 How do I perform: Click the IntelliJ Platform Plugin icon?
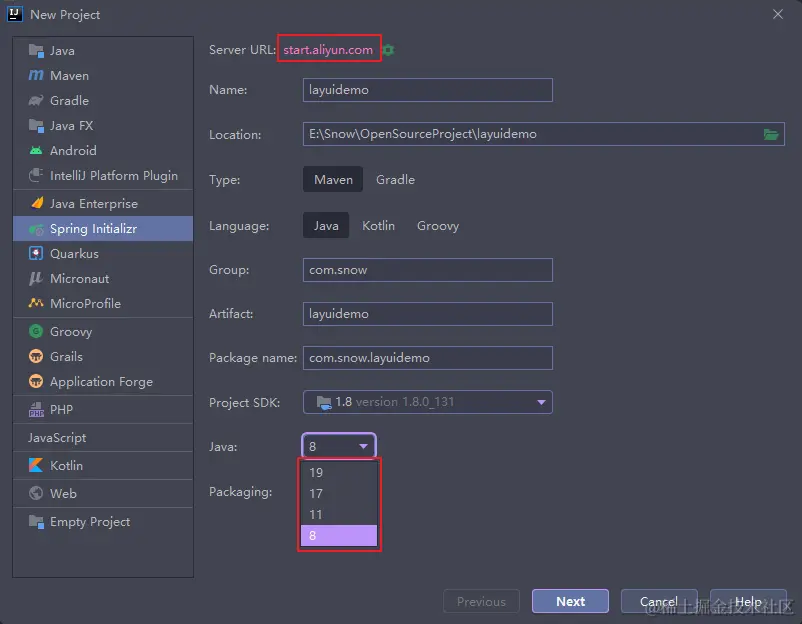tap(36, 175)
